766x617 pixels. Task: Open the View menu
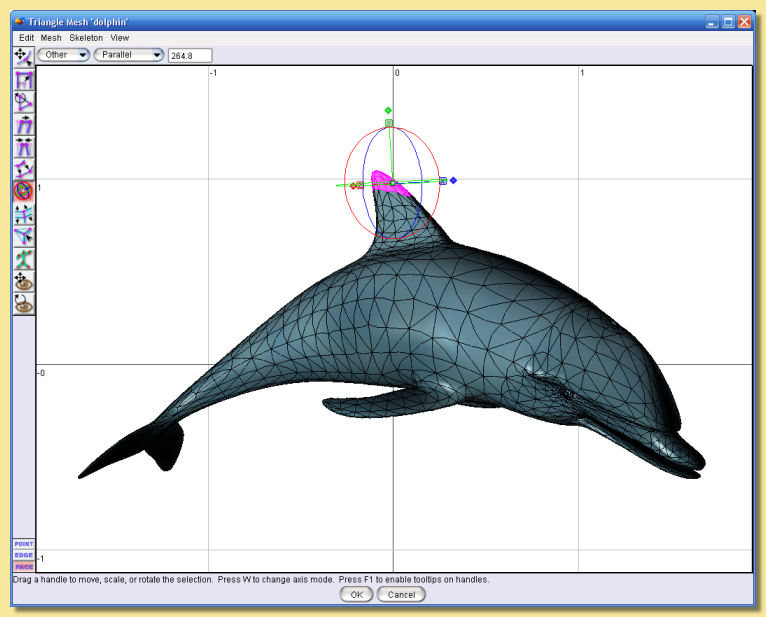[x=120, y=37]
